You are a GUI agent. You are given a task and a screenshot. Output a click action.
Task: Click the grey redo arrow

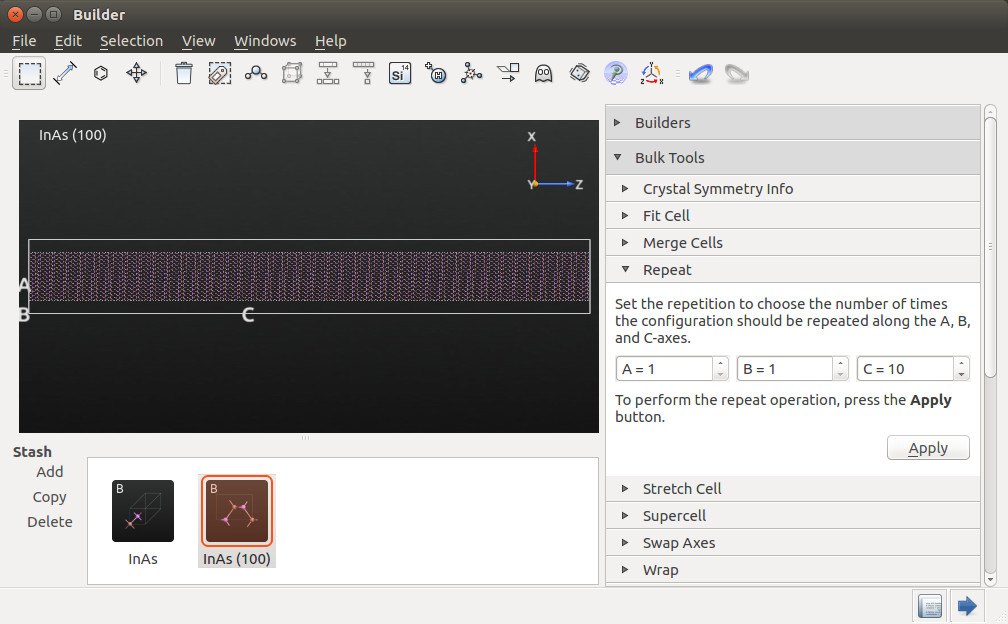coord(737,73)
